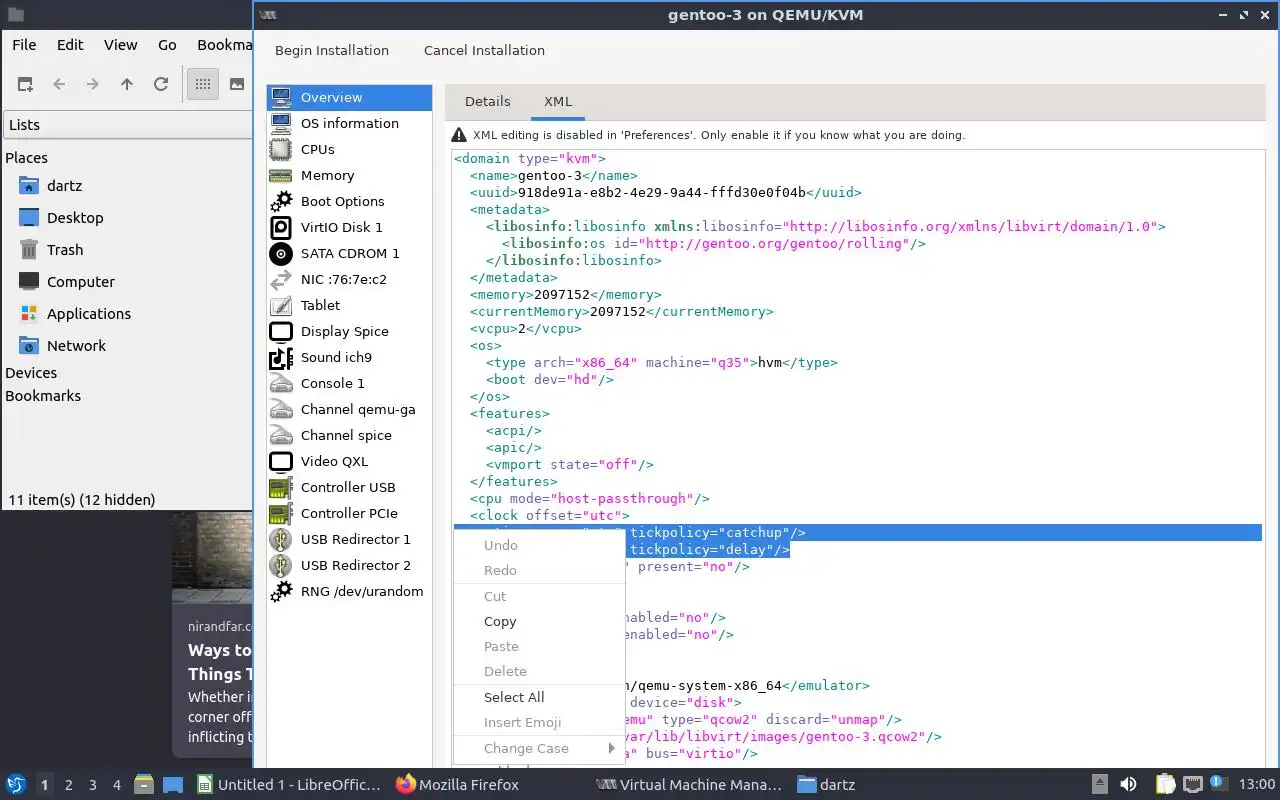Click the network tray icon
Screen dimensions: 1280x800
(x=1193, y=785)
